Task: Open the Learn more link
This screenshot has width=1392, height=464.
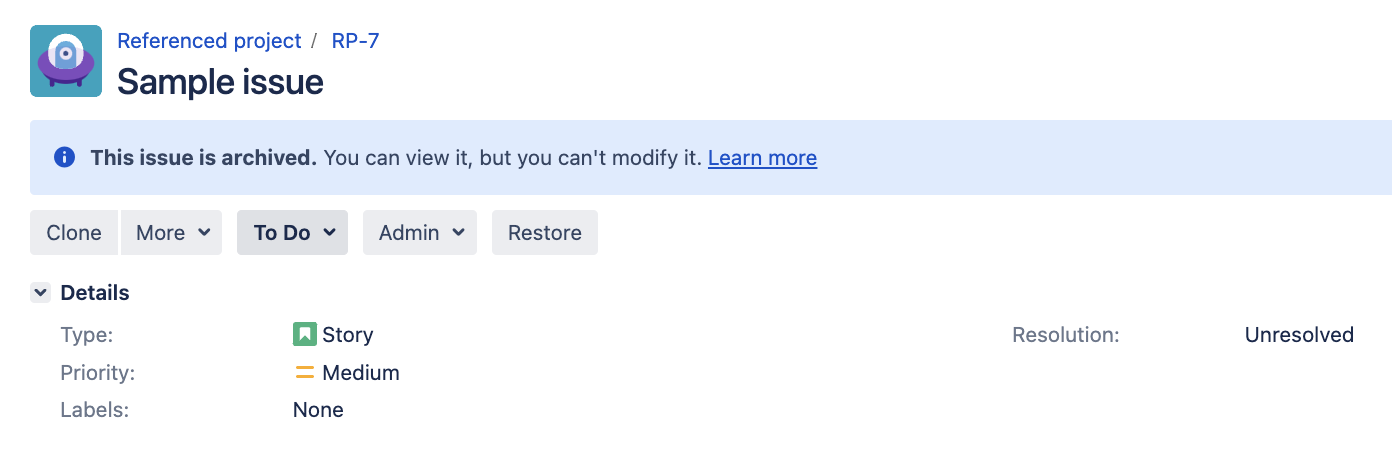Action: pos(762,158)
